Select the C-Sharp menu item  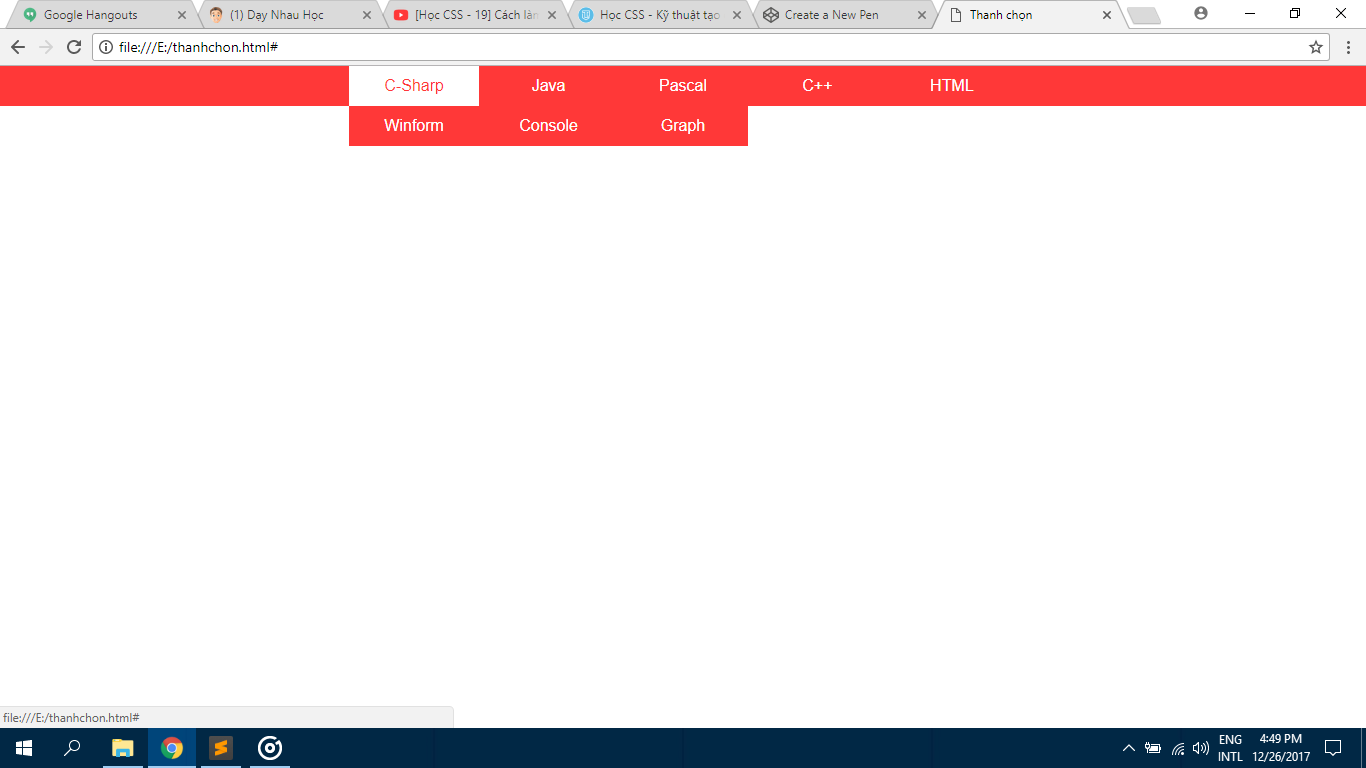(x=414, y=86)
